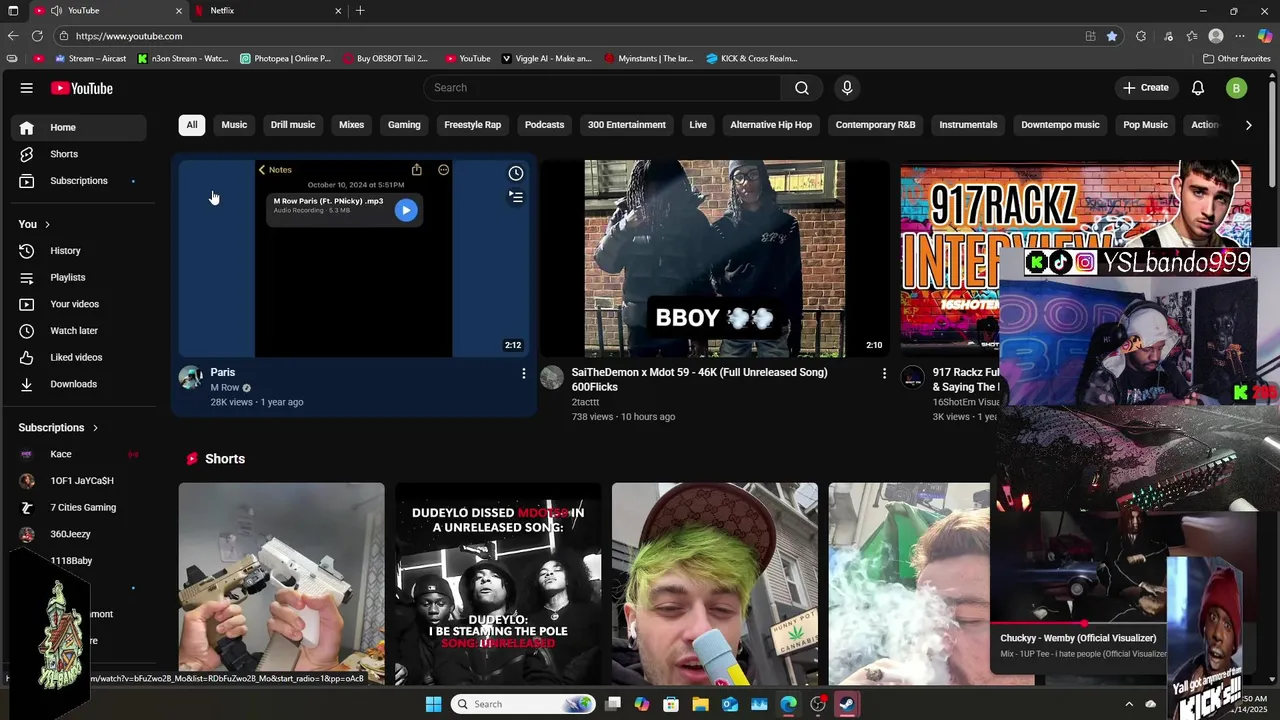Refresh the page in browser

pos(38,36)
